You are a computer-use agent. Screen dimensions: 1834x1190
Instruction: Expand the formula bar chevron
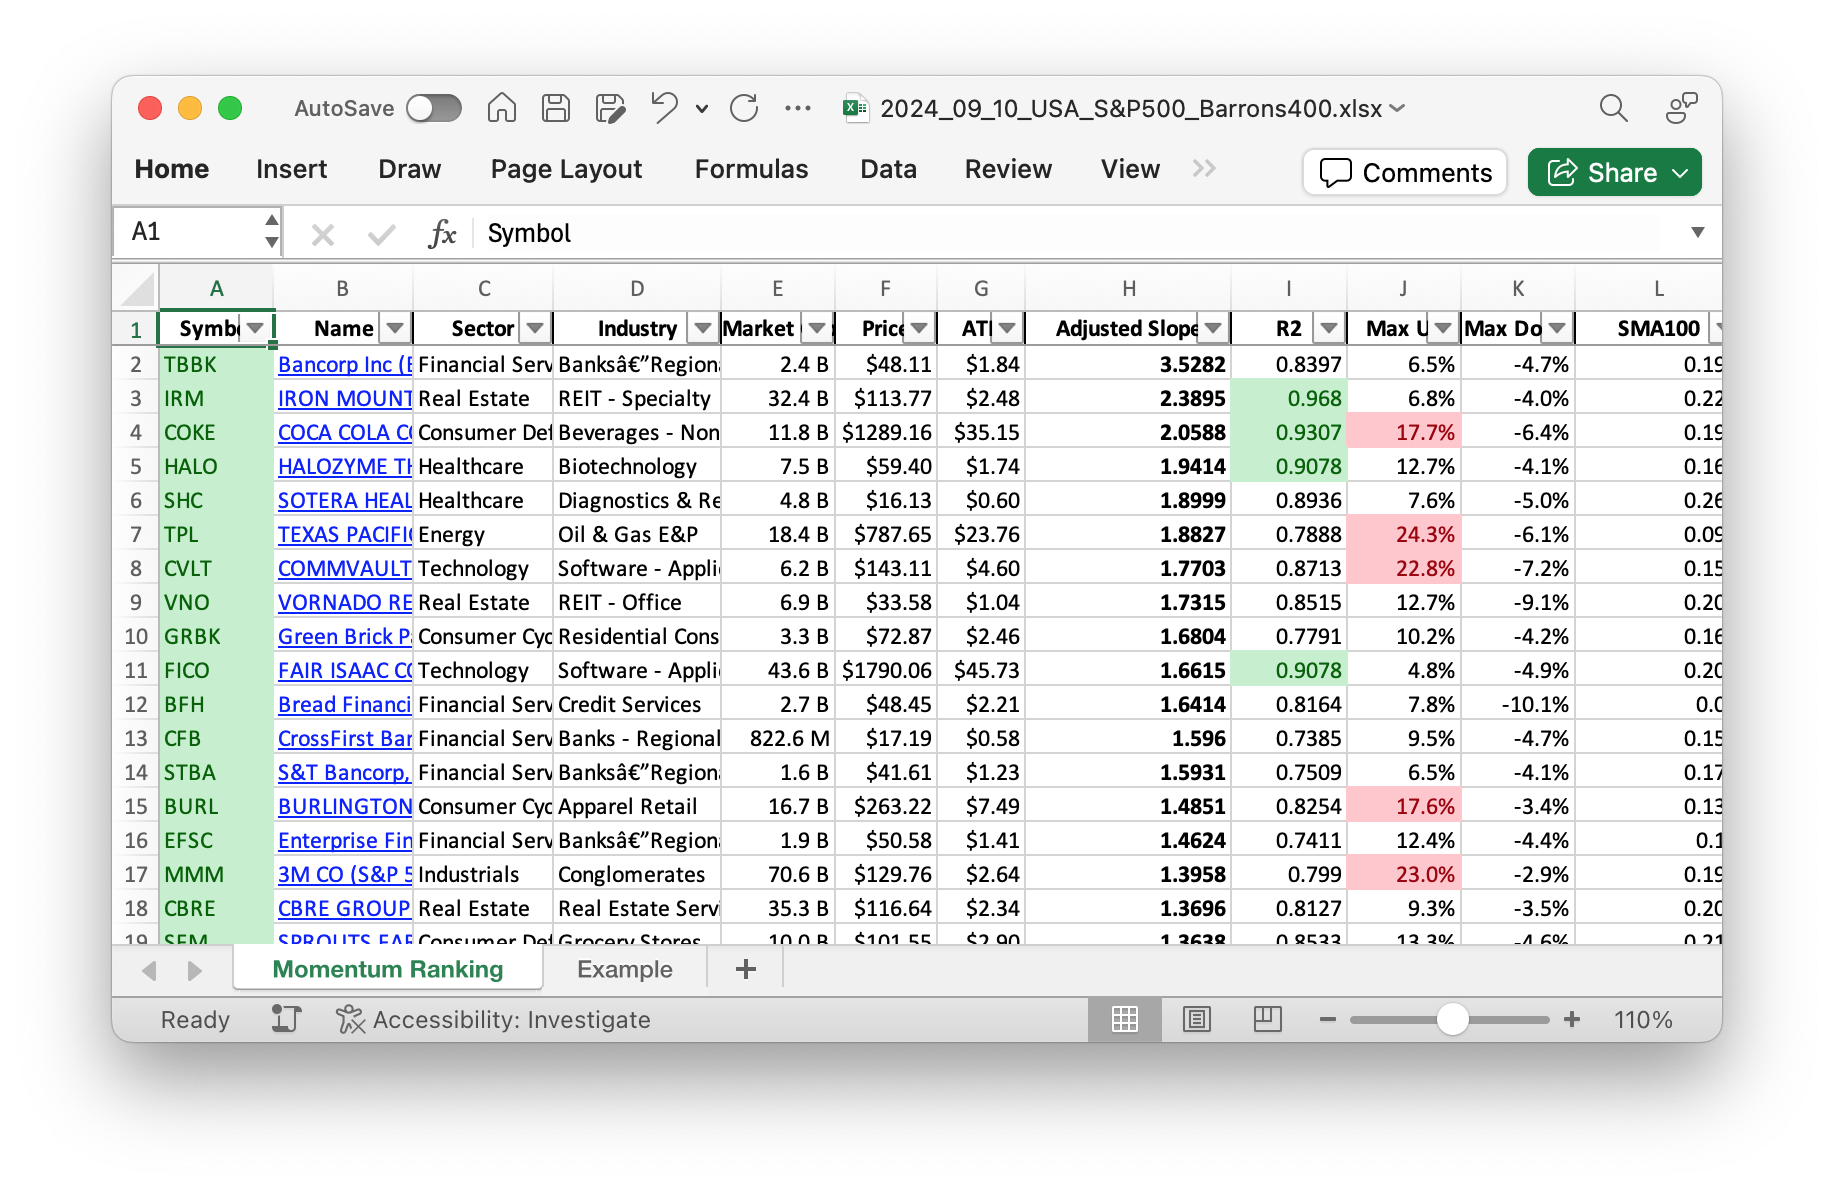(1697, 233)
